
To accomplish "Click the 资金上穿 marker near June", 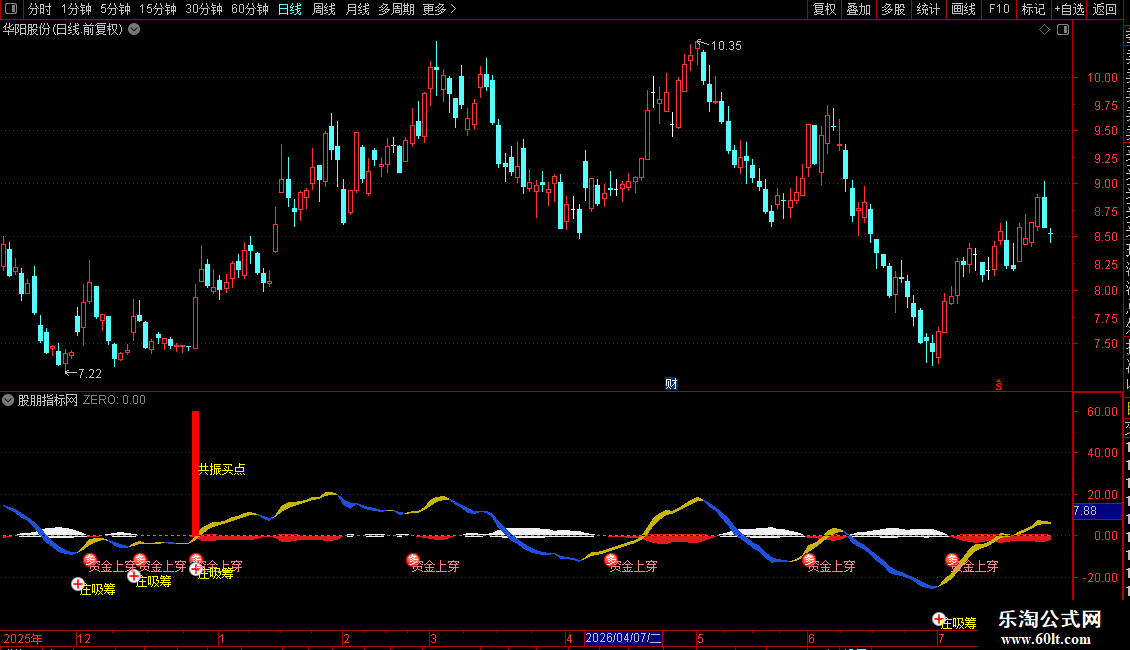I will 809,560.
